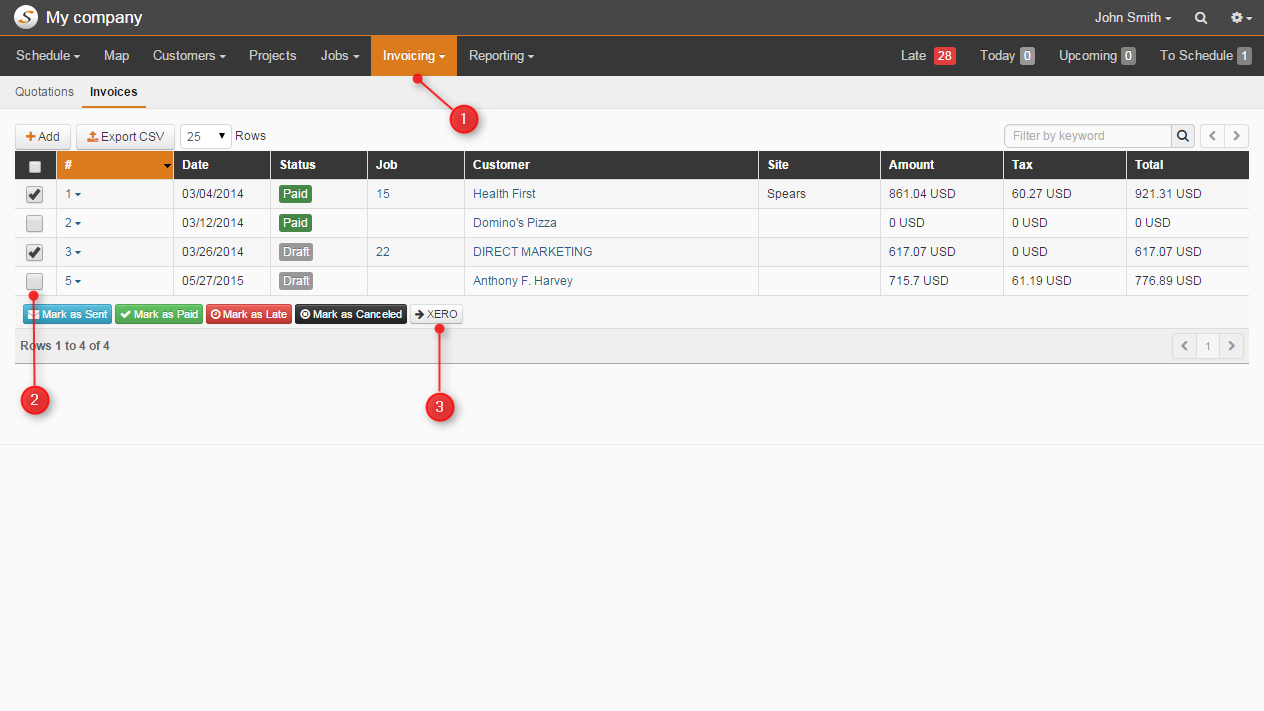Go to next page arrow beside filter

click(1237, 136)
